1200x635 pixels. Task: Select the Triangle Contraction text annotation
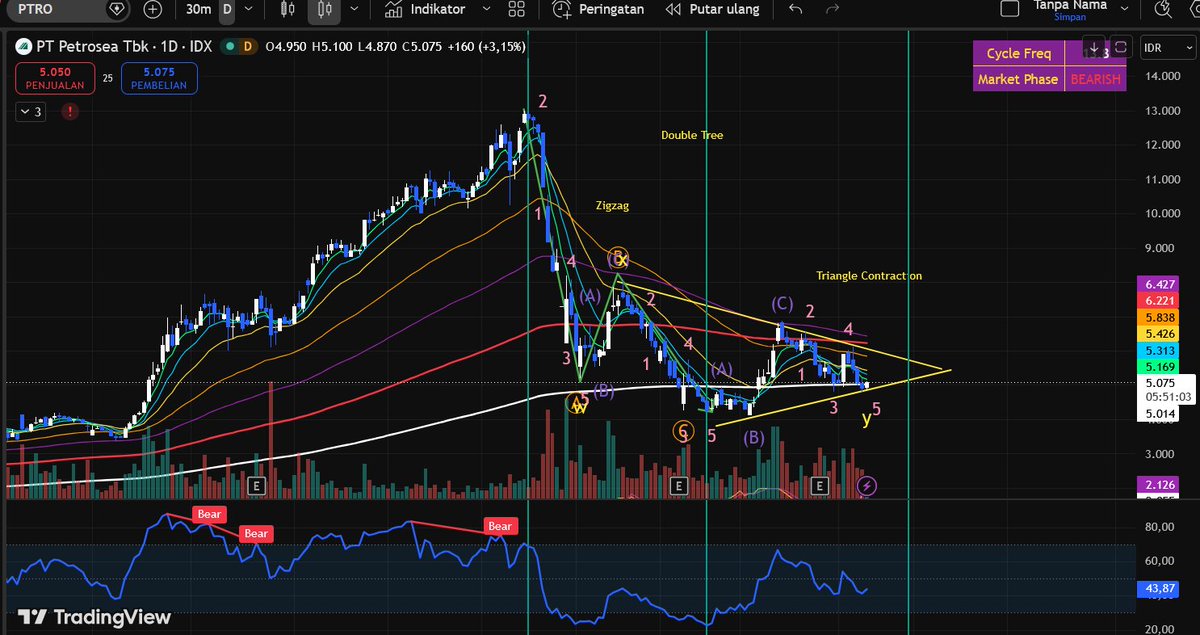point(869,276)
